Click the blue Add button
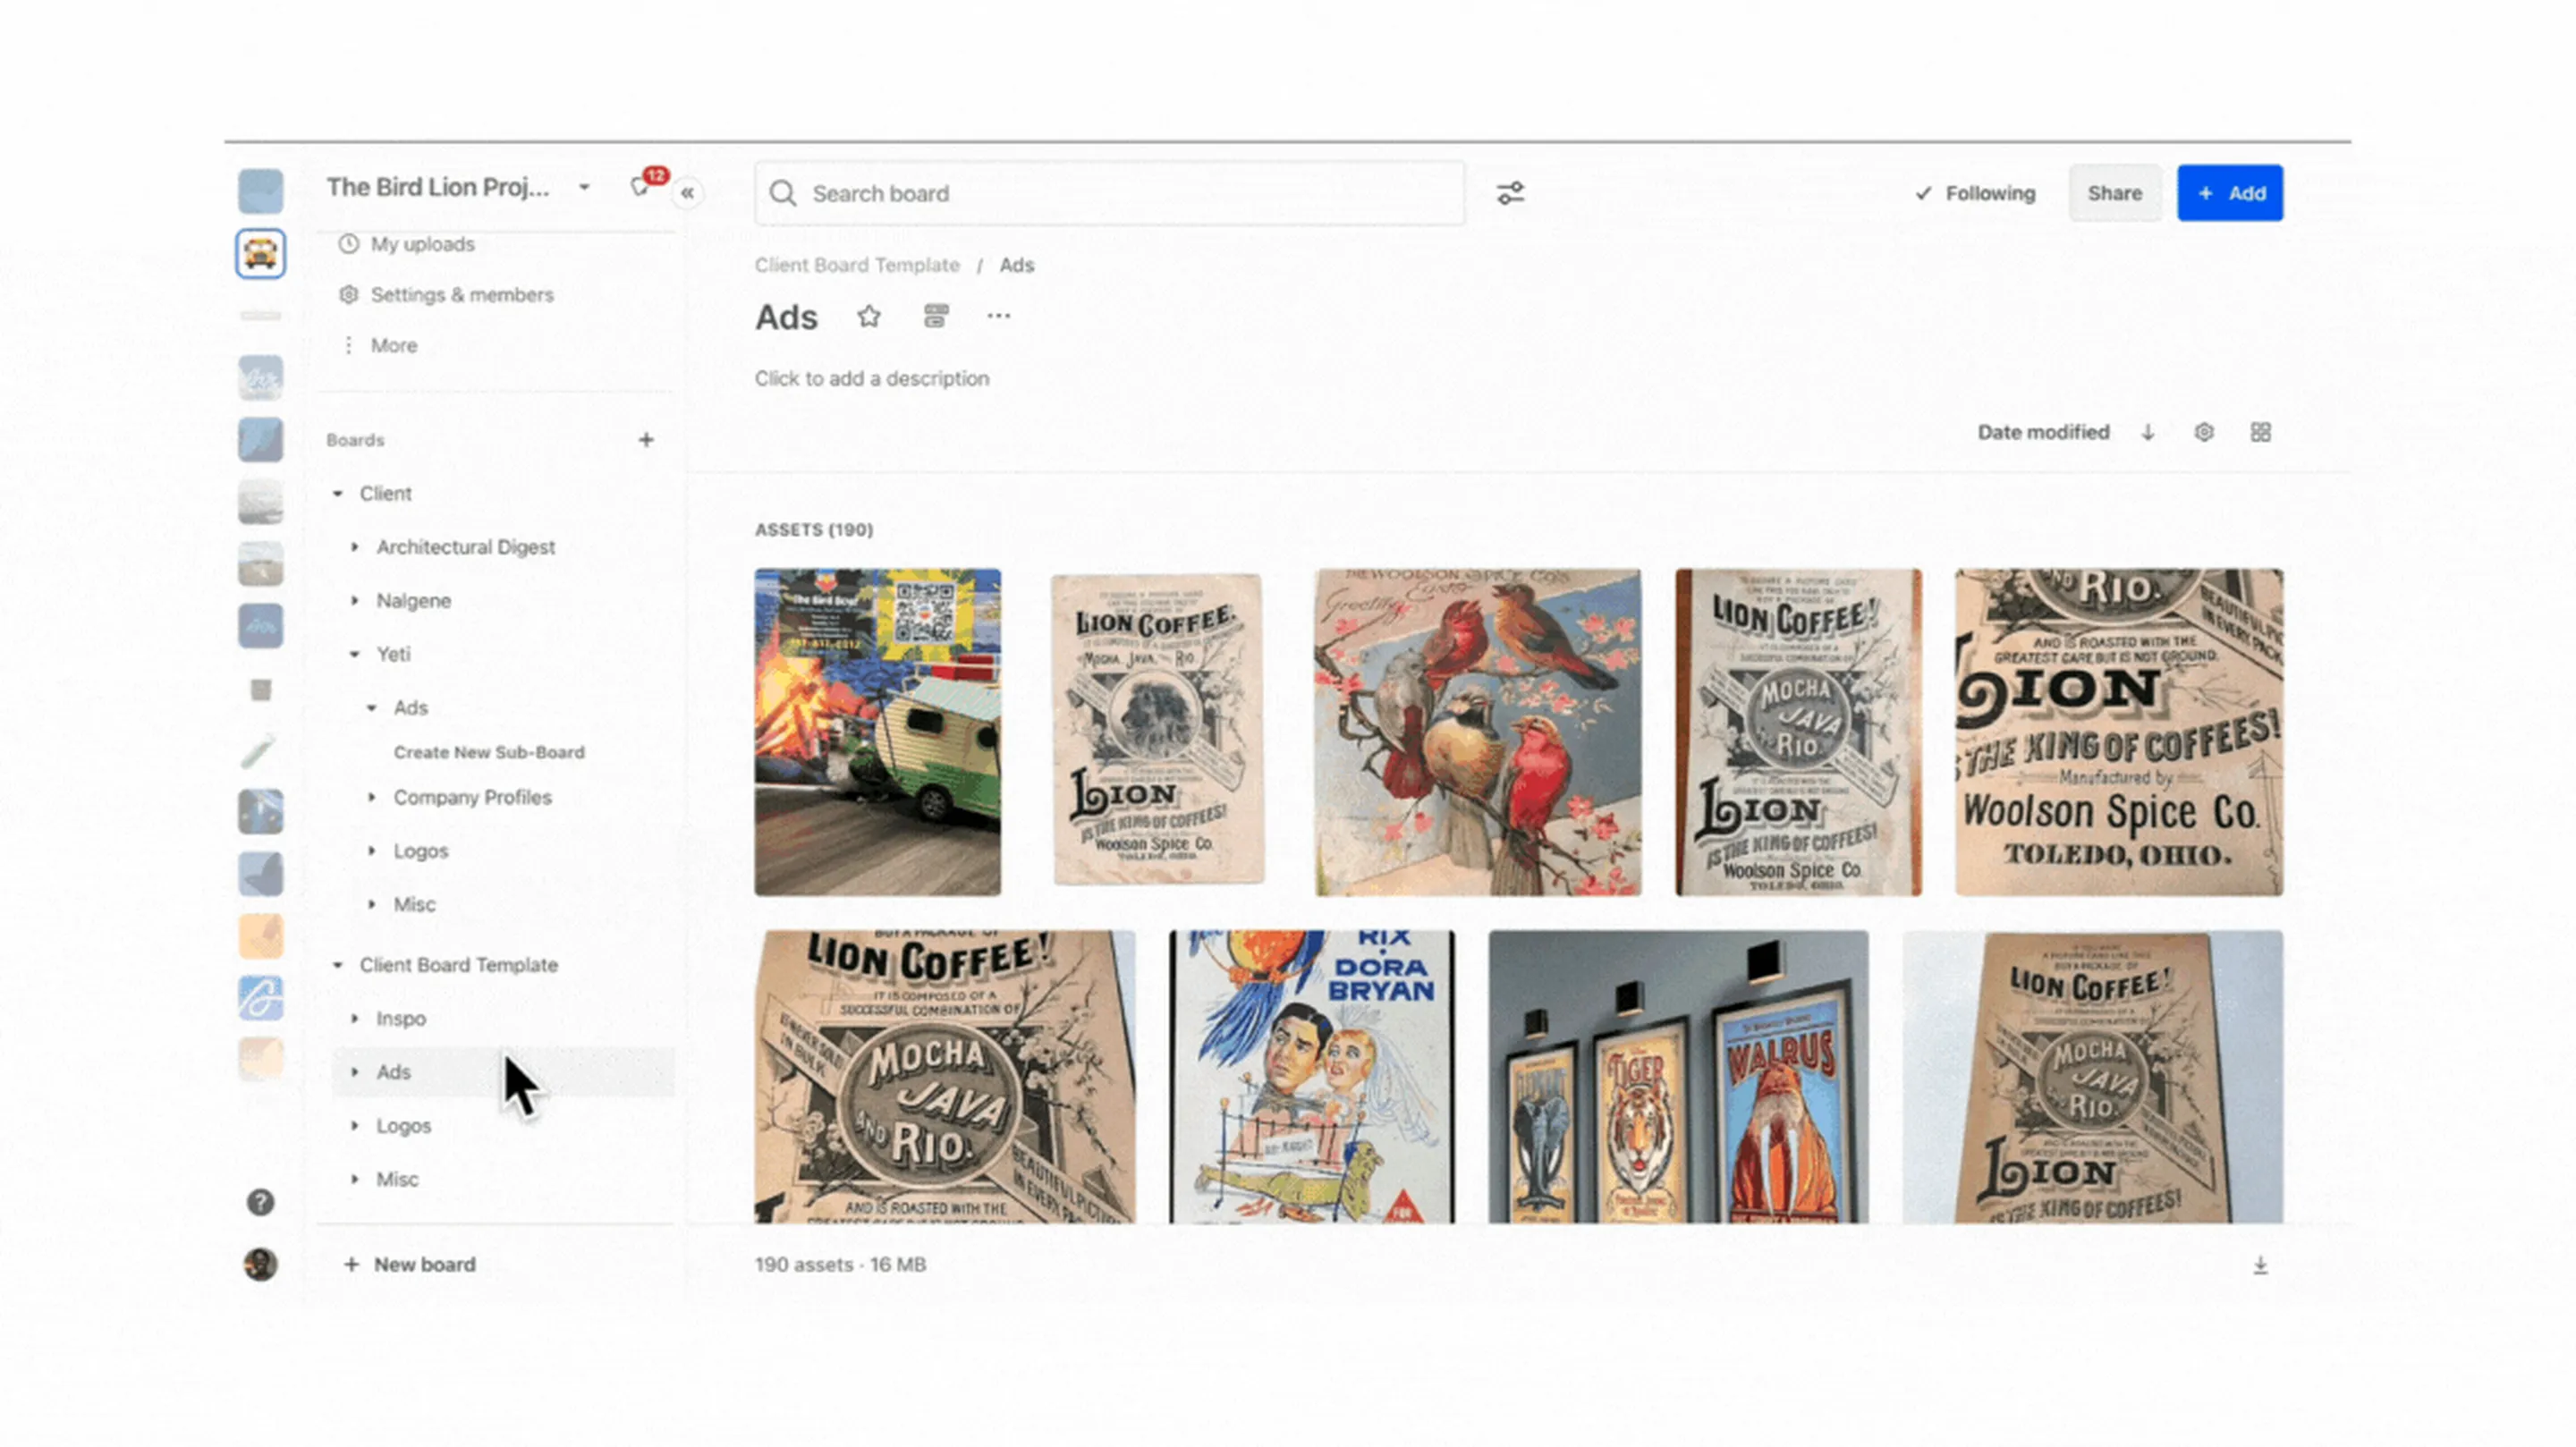 coord(2229,193)
